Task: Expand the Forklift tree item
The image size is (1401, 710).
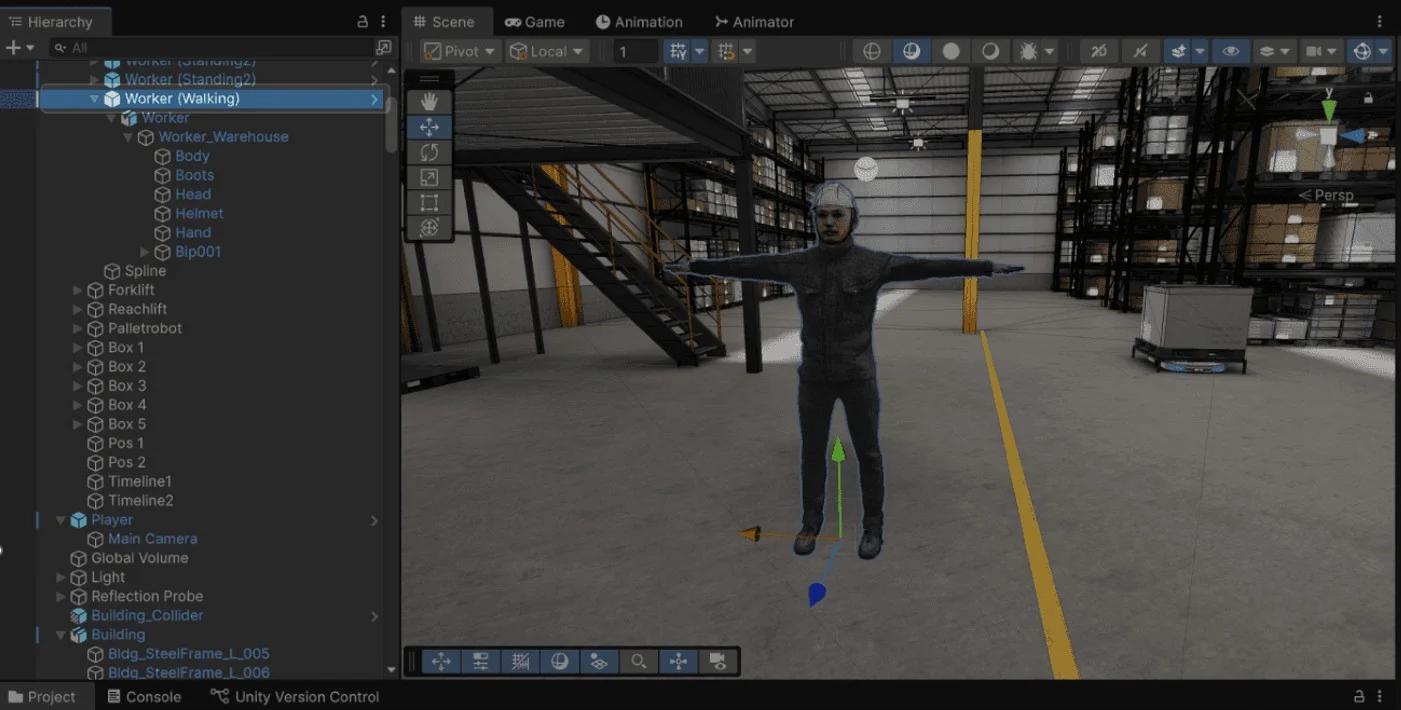Action: 78,290
